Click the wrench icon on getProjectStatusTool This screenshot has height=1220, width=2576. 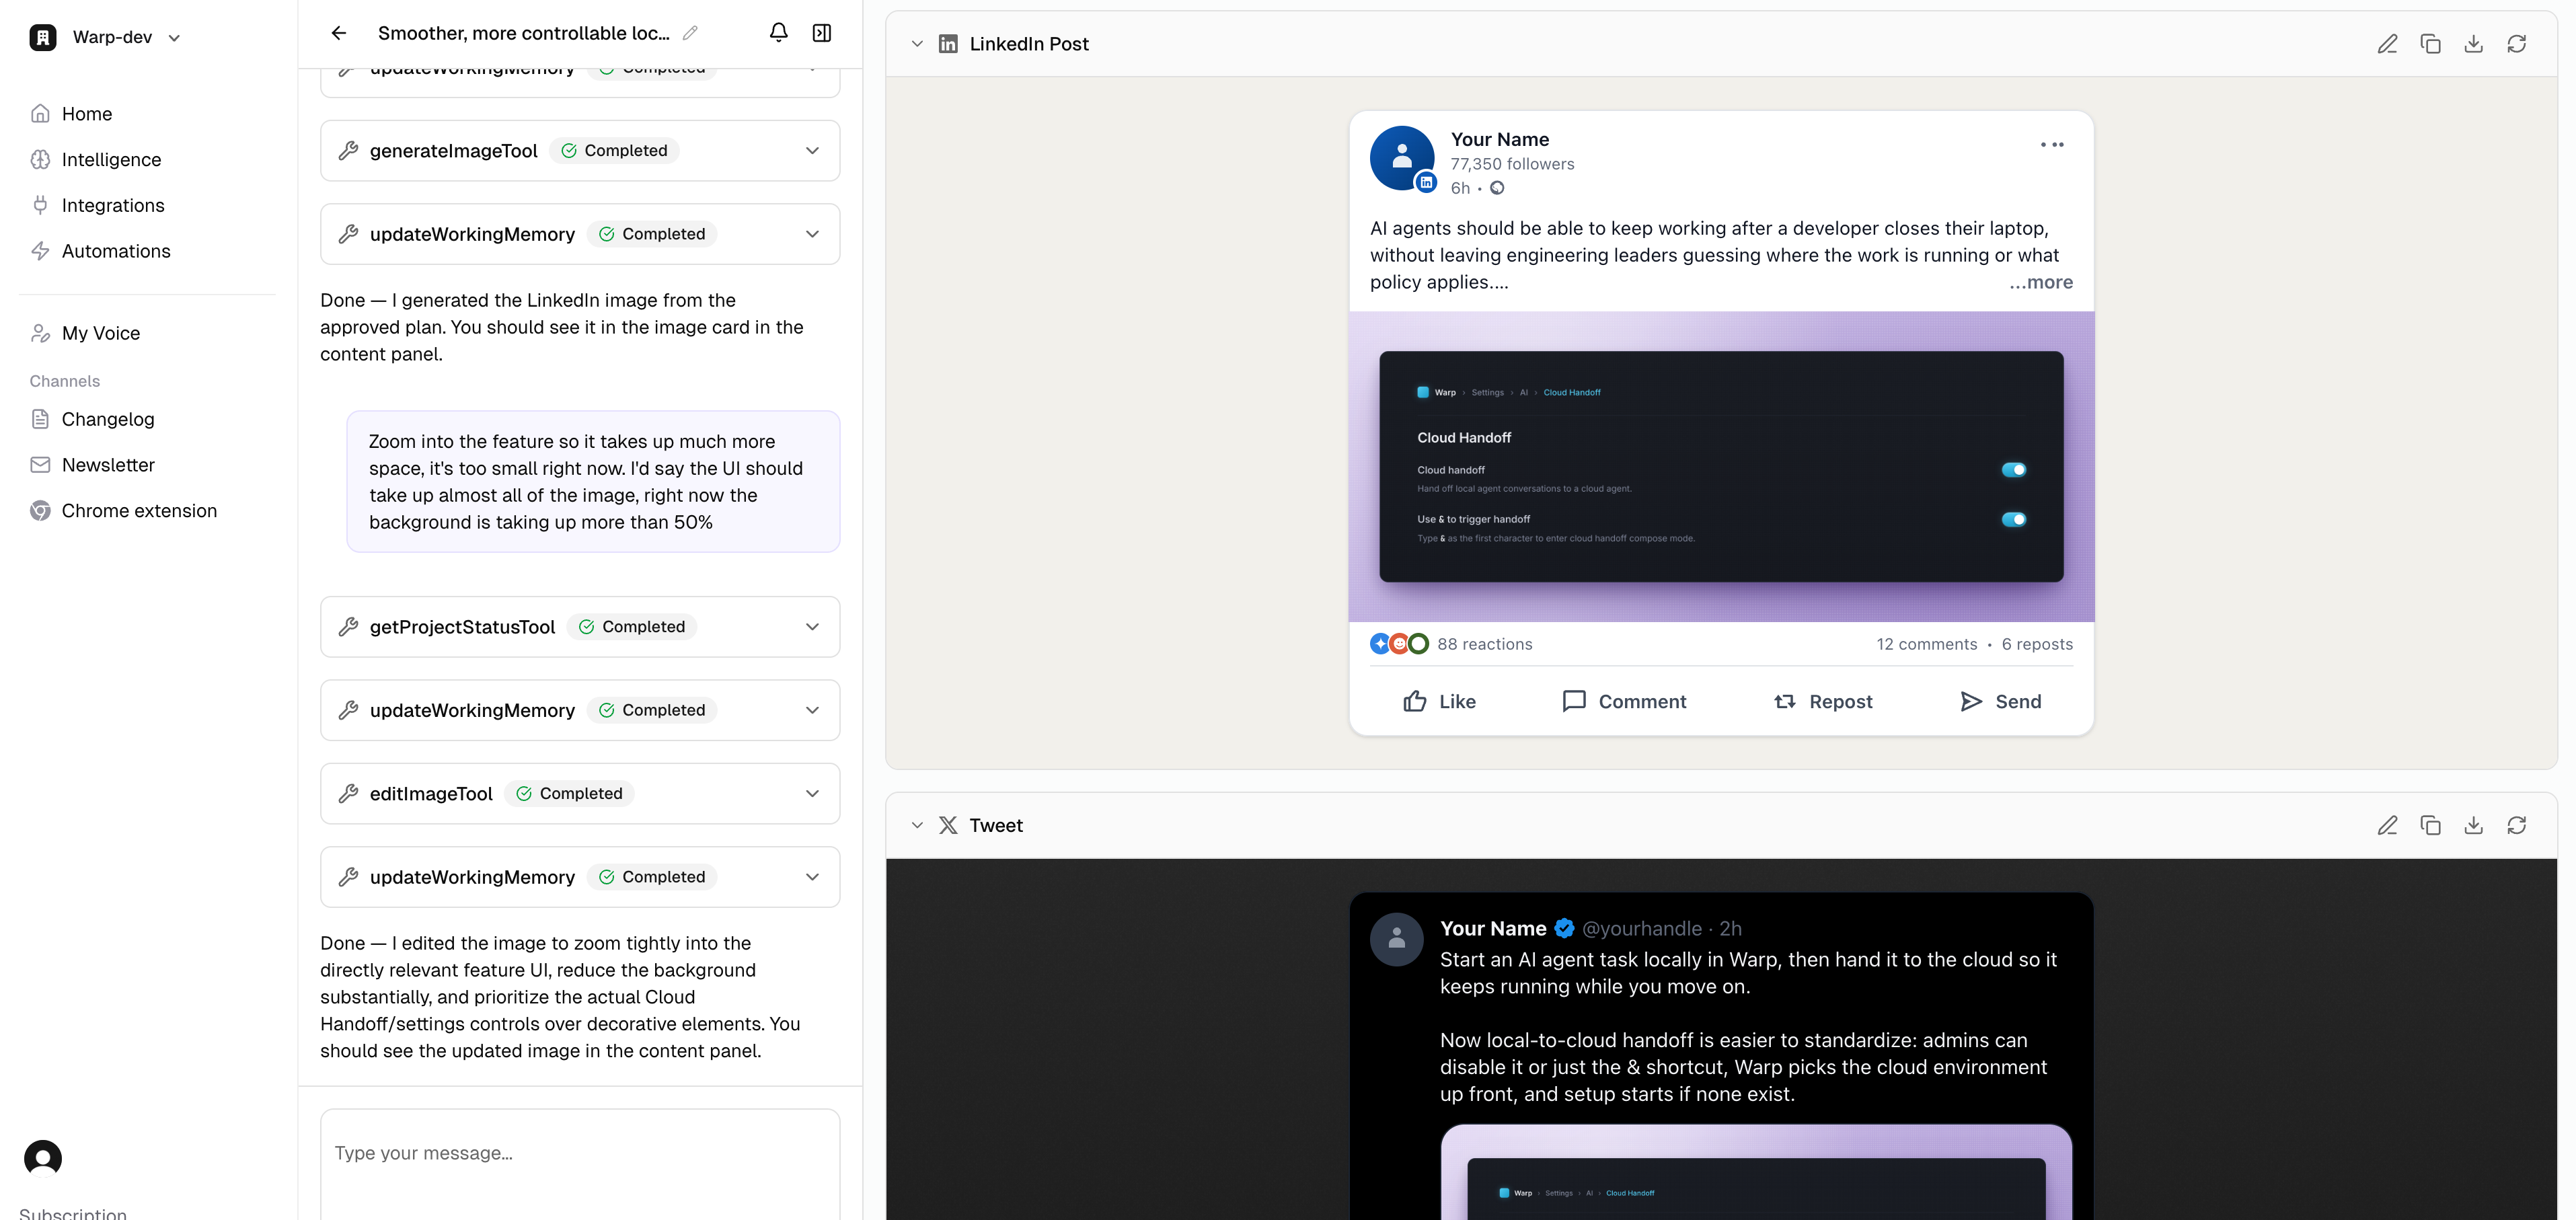tap(348, 627)
